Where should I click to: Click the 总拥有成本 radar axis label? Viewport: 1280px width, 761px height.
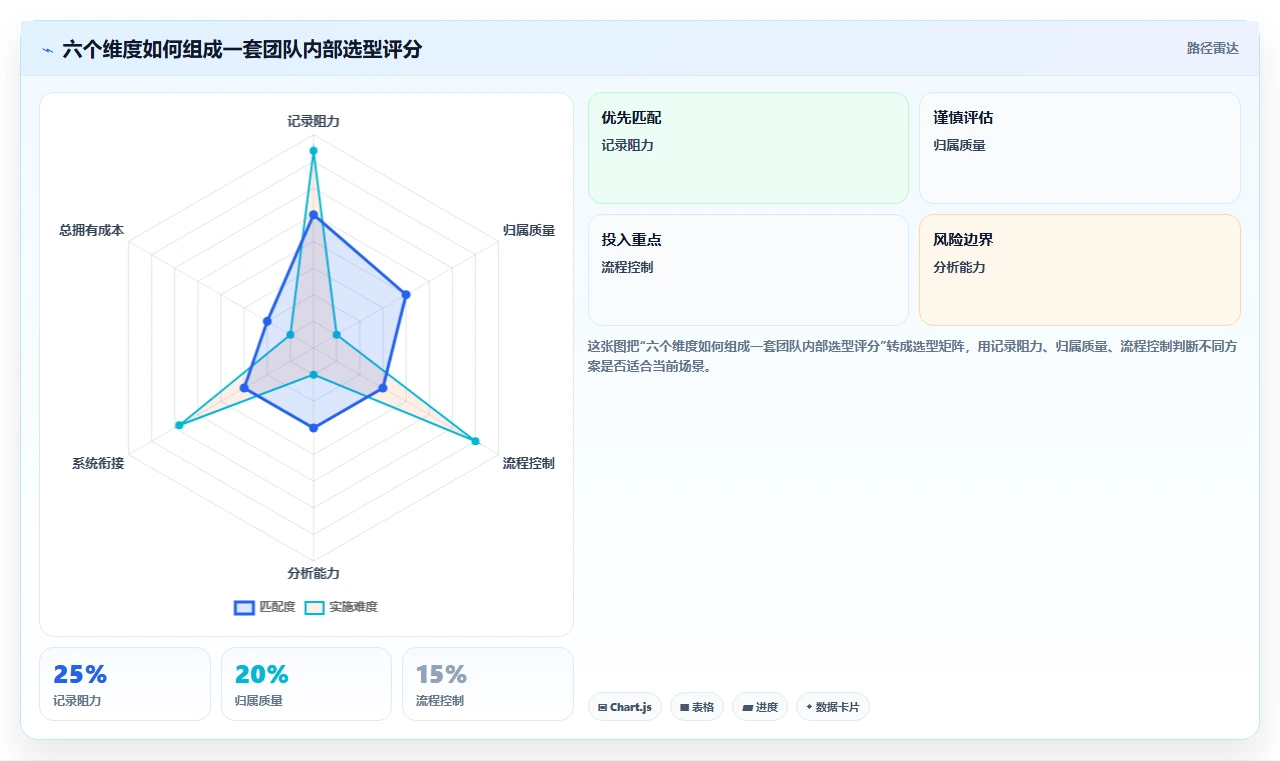pyautogui.click(x=91, y=230)
